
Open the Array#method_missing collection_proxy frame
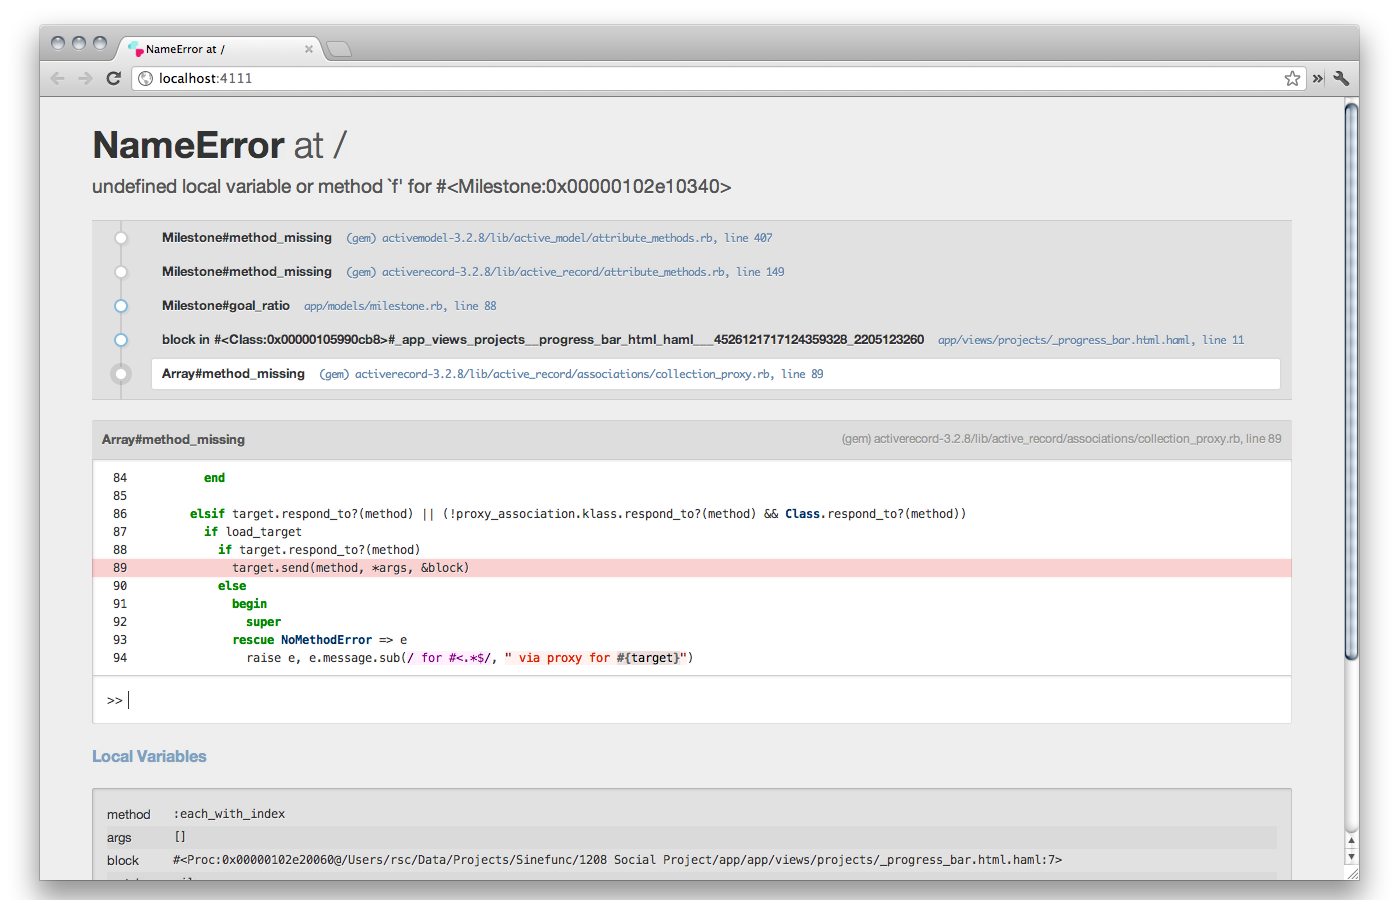(715, 374)
